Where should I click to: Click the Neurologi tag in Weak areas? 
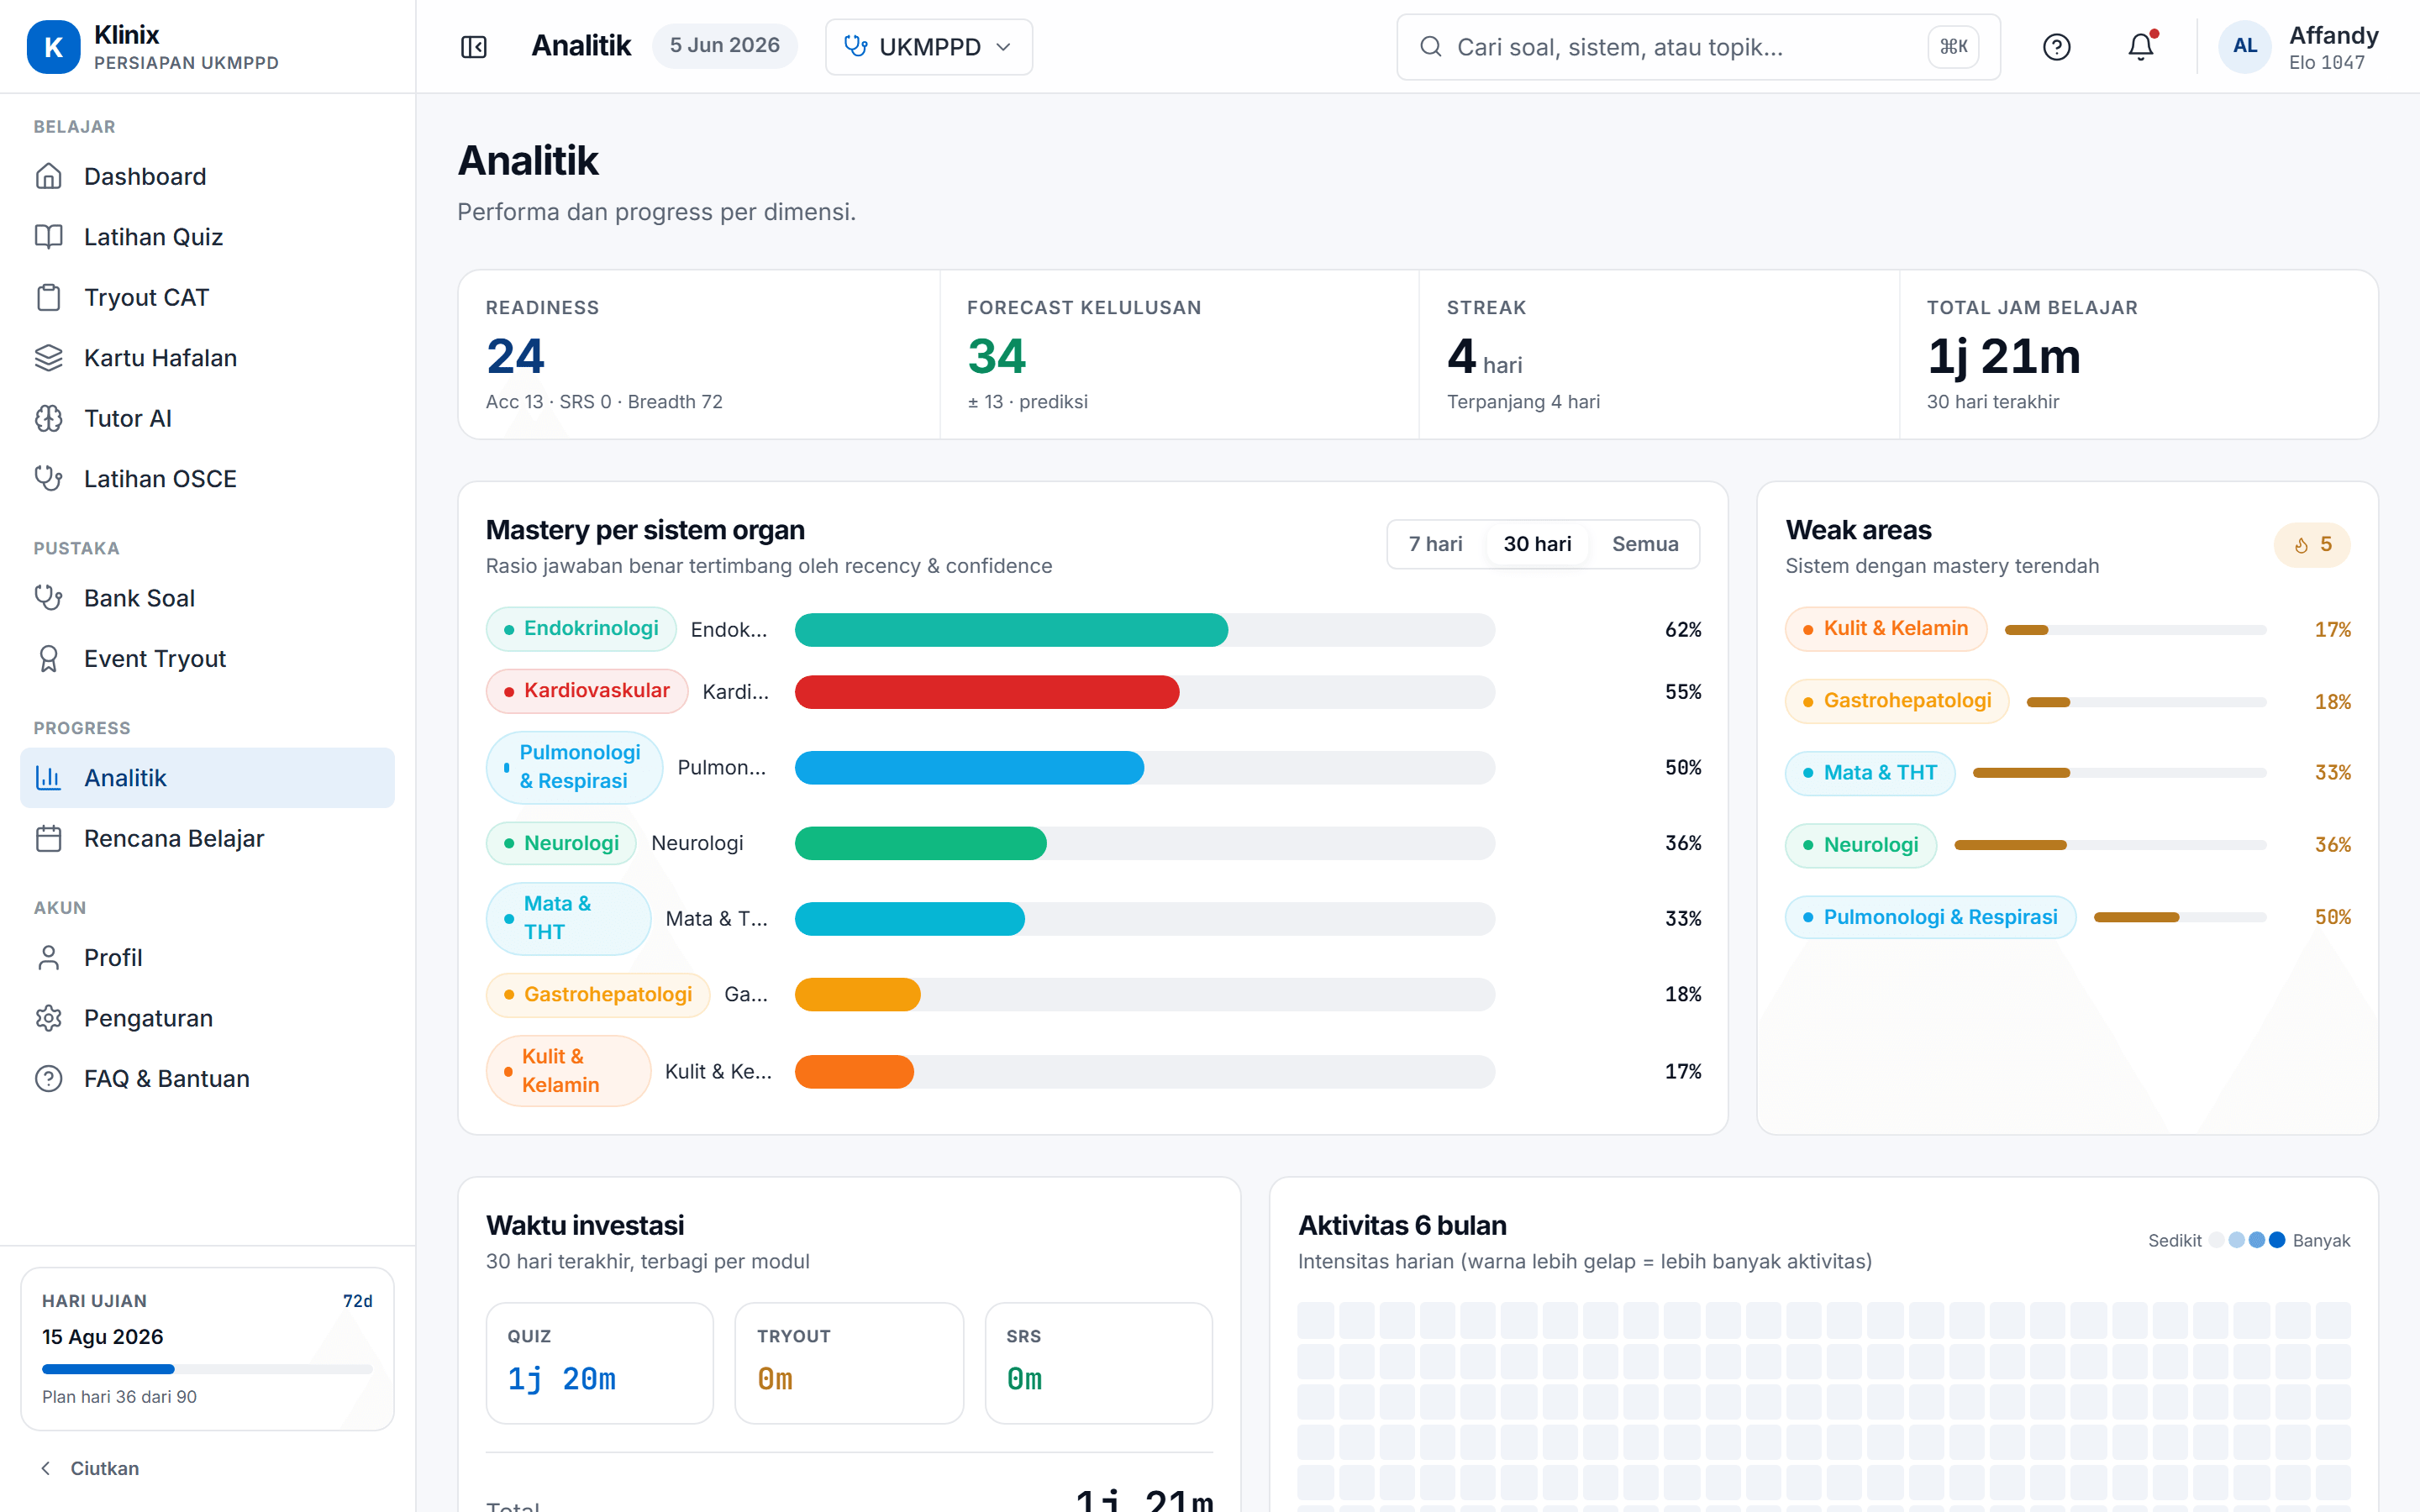1860,845
